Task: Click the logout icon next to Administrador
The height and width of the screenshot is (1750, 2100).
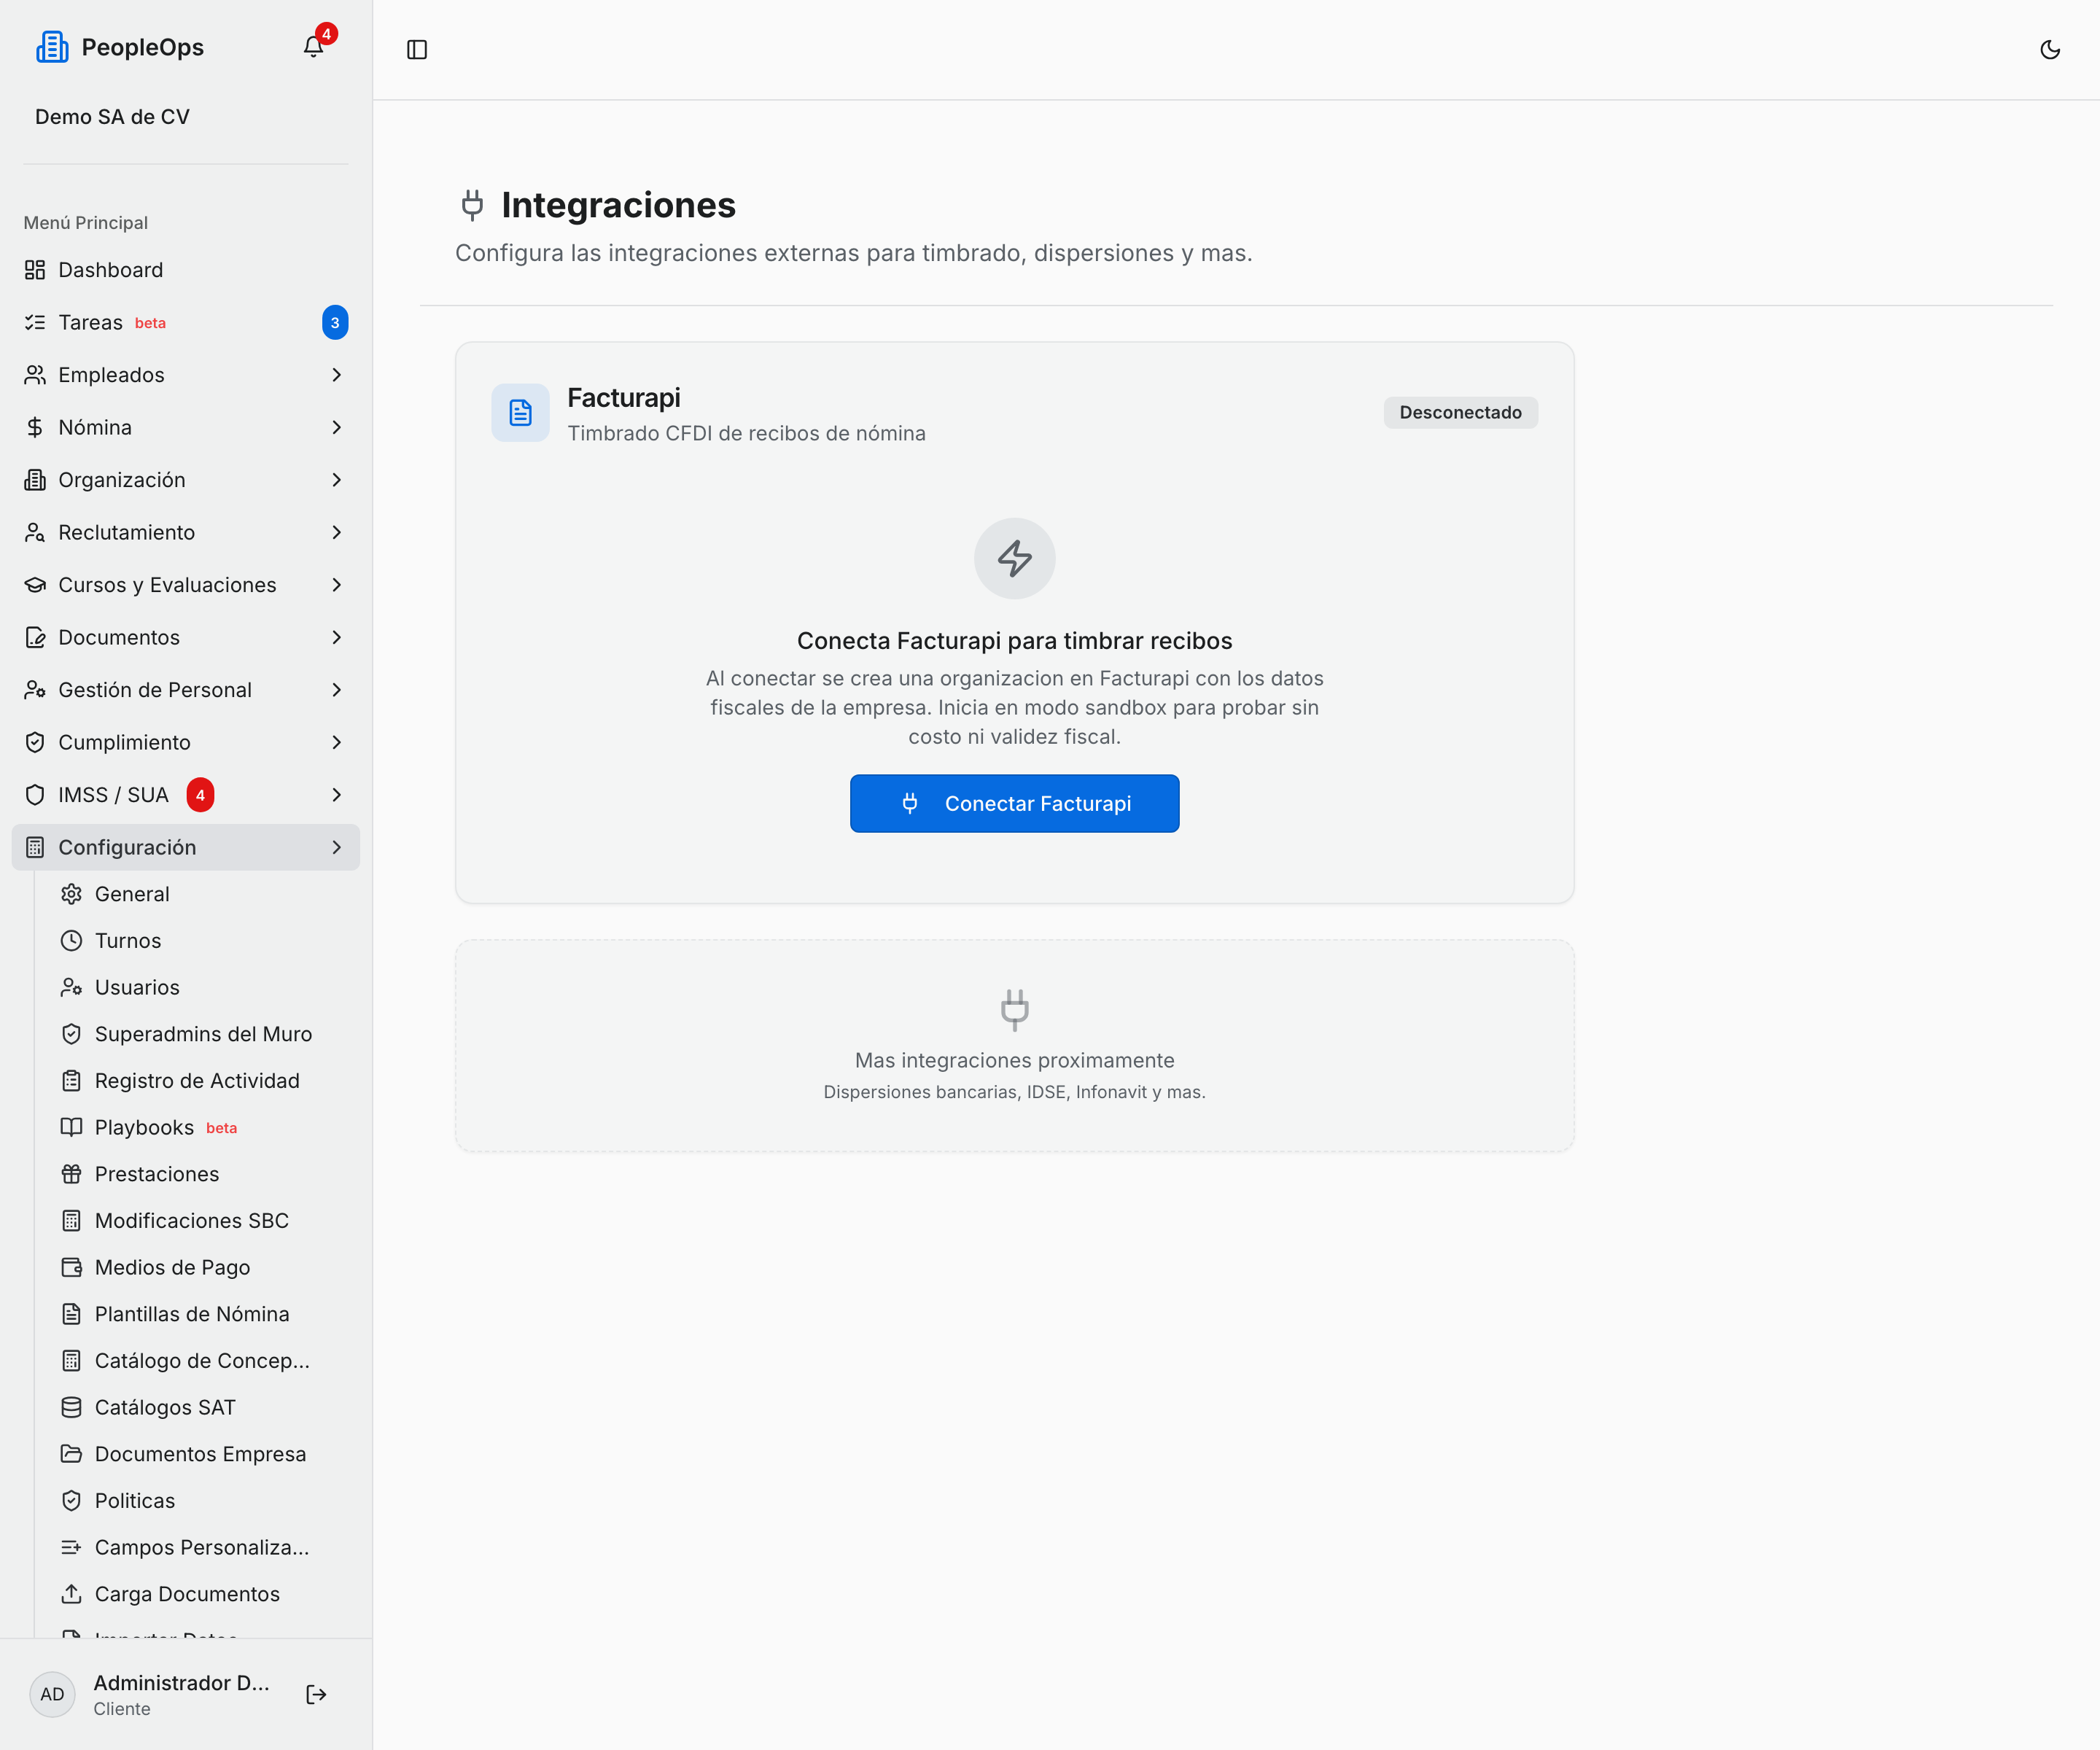Action: tap(316, 1694)
